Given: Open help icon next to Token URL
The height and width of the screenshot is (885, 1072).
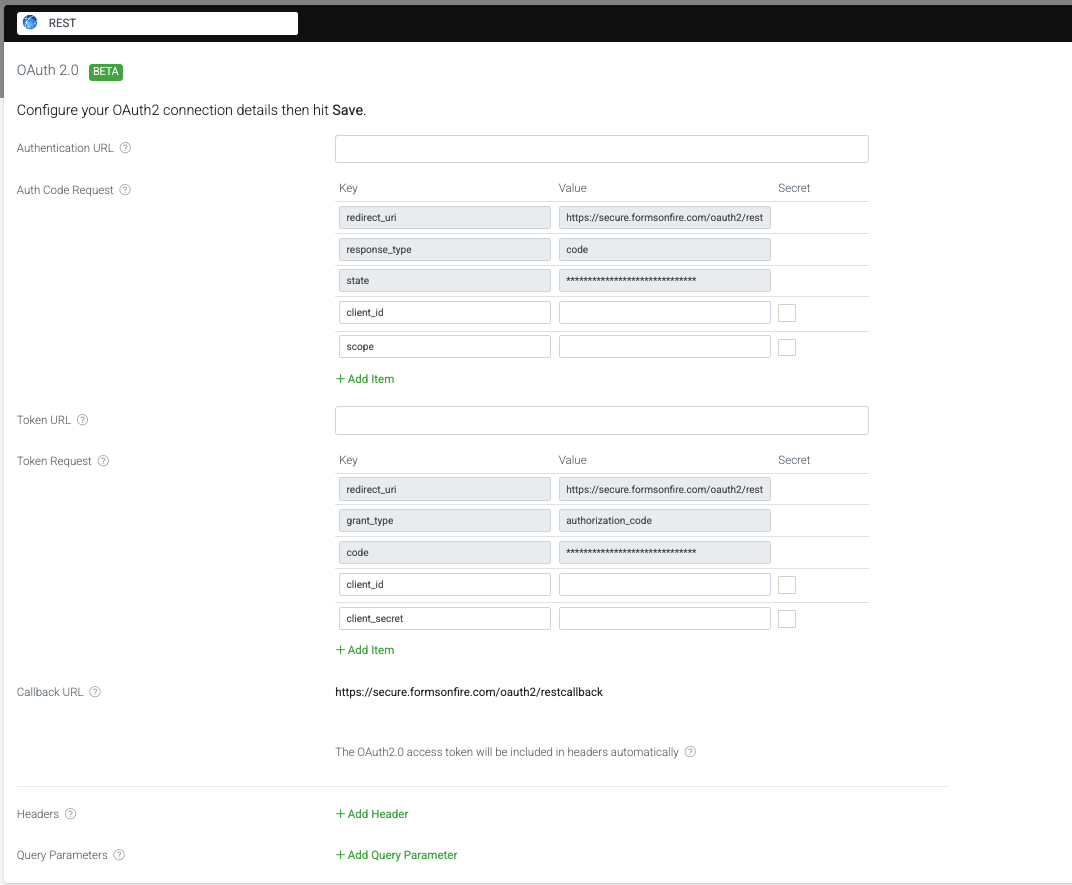Looking at the screenshot, I should click(x=83, y=419).
